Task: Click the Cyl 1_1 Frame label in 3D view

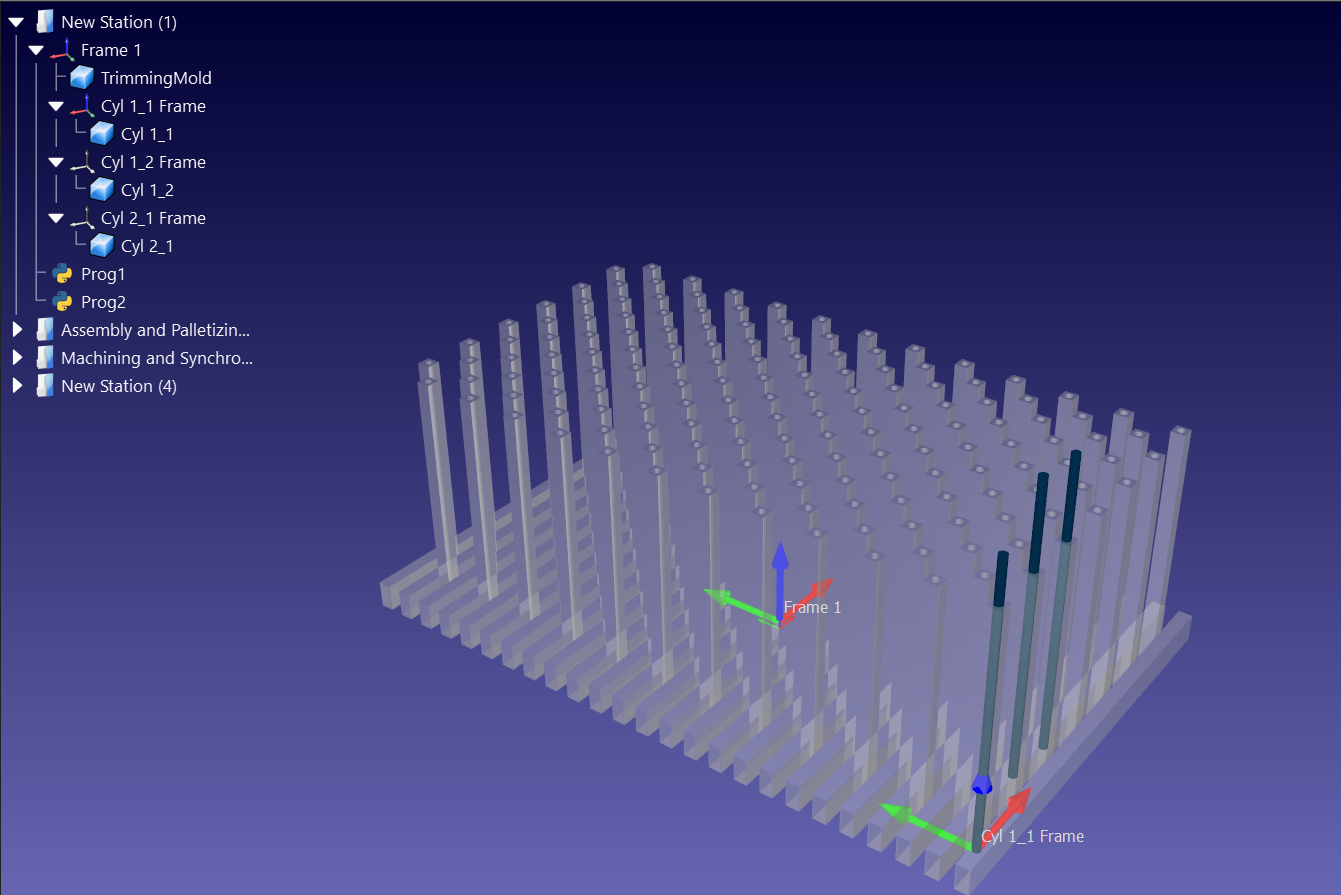Action: point(1033,836)
